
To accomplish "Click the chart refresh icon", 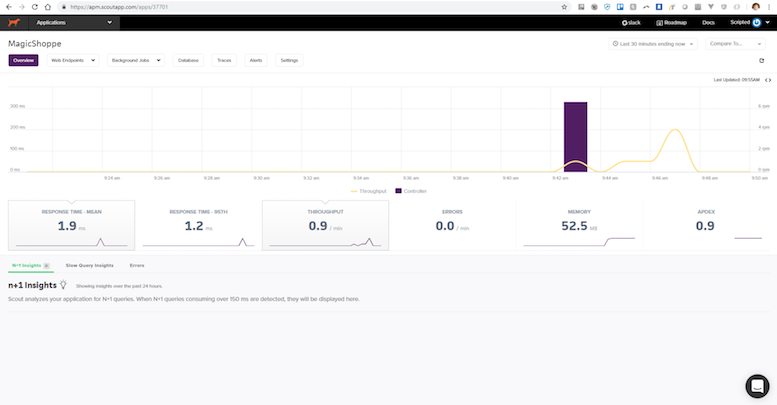I will click(x=762, y=60).
